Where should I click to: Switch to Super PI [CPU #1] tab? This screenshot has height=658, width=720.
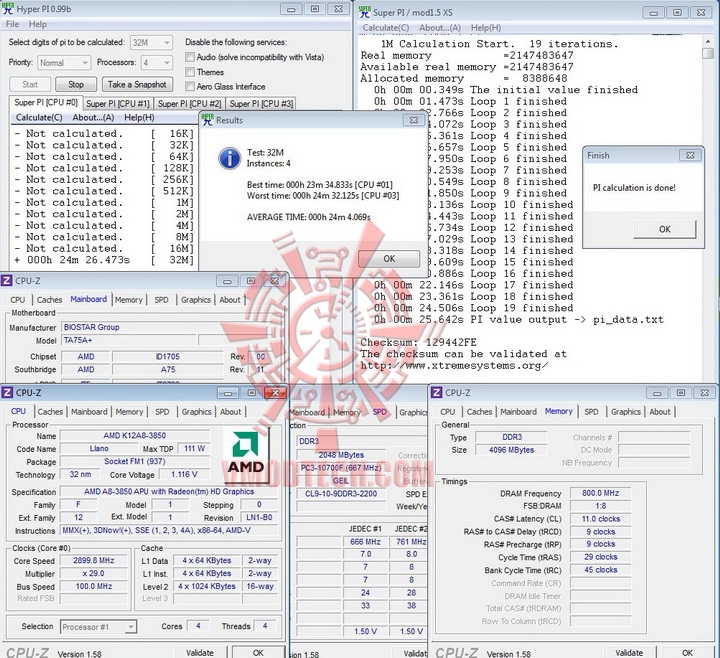click(x=118, y=104)
